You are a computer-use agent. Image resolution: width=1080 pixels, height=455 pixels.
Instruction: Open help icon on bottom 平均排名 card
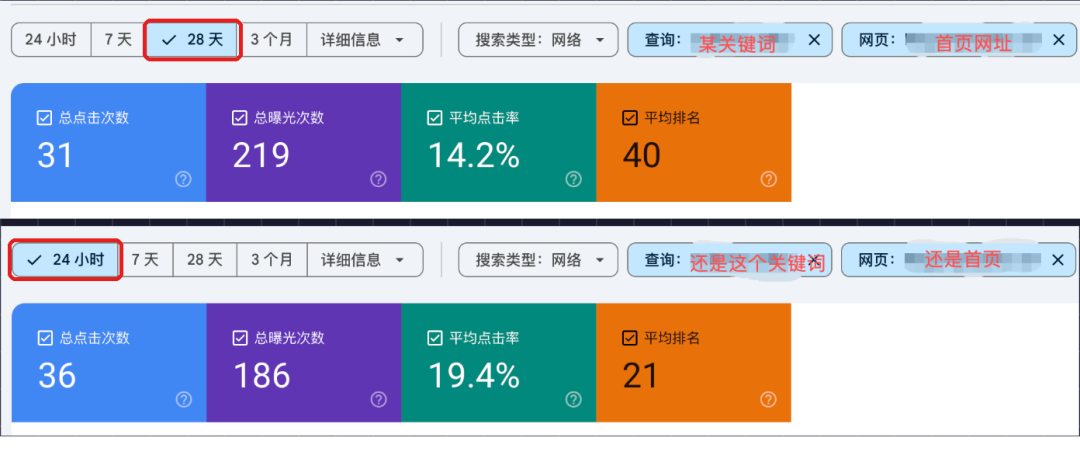pos(769,400)
